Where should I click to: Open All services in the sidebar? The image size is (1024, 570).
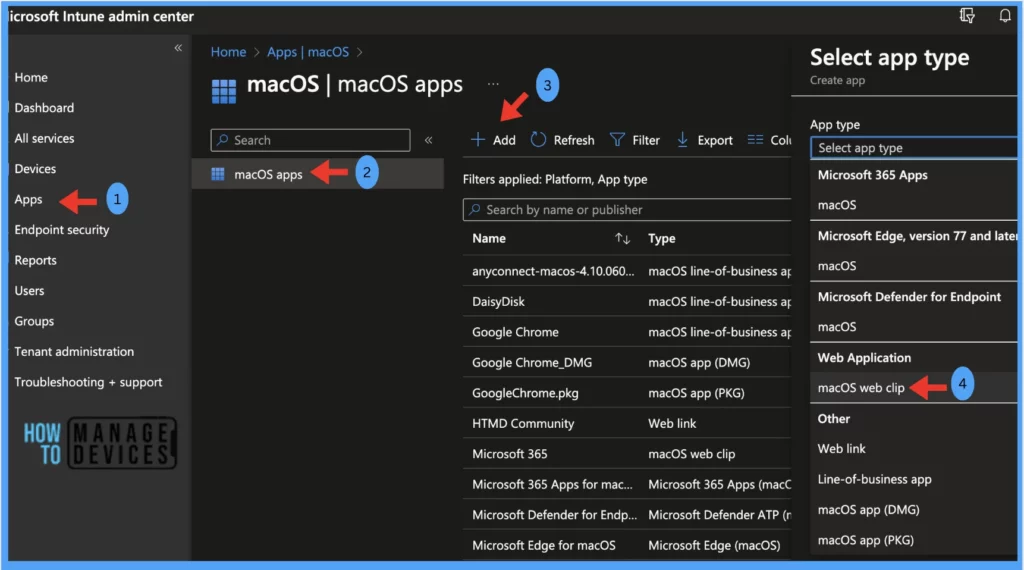44,138
